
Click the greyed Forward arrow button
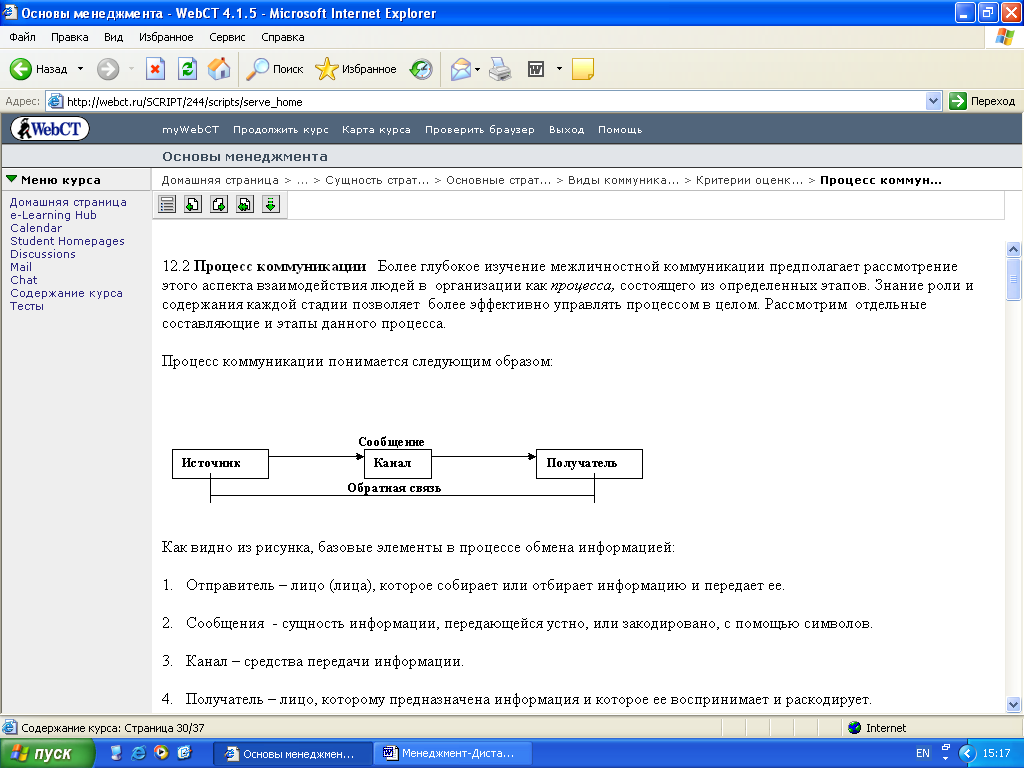(x=108, y=69)
